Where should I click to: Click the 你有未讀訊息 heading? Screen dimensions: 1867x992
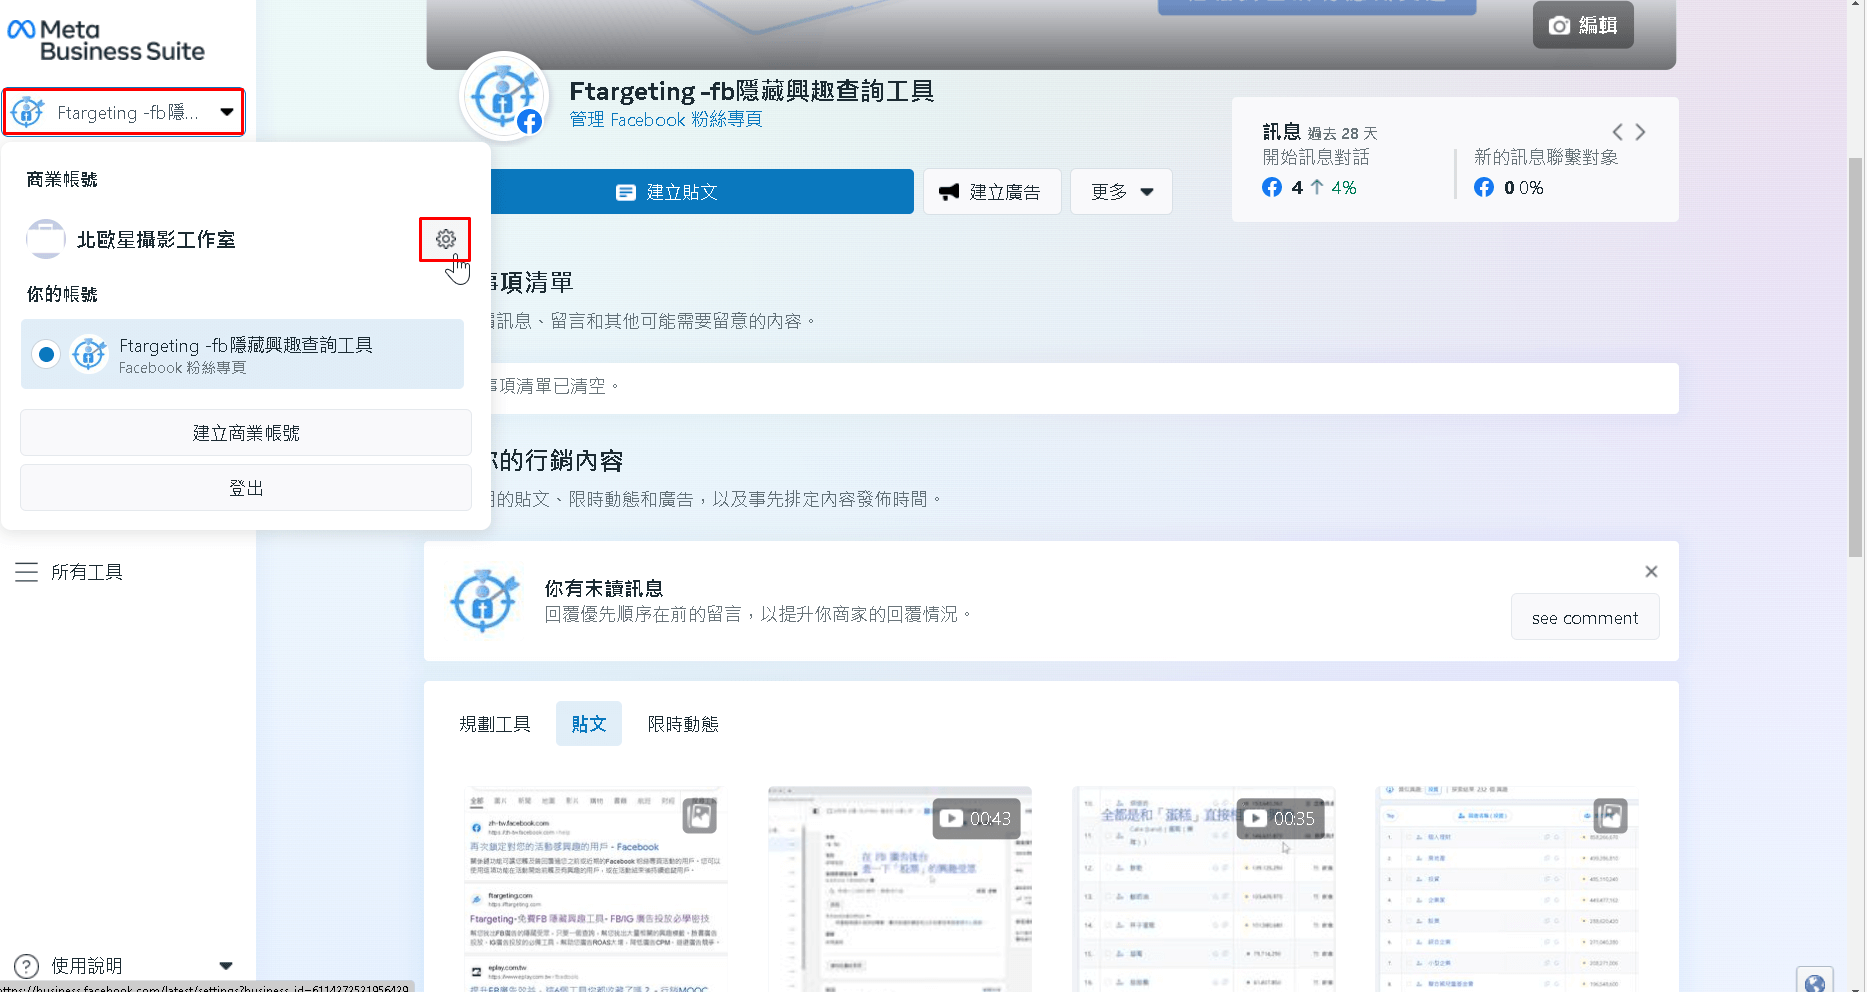(604, 588)
